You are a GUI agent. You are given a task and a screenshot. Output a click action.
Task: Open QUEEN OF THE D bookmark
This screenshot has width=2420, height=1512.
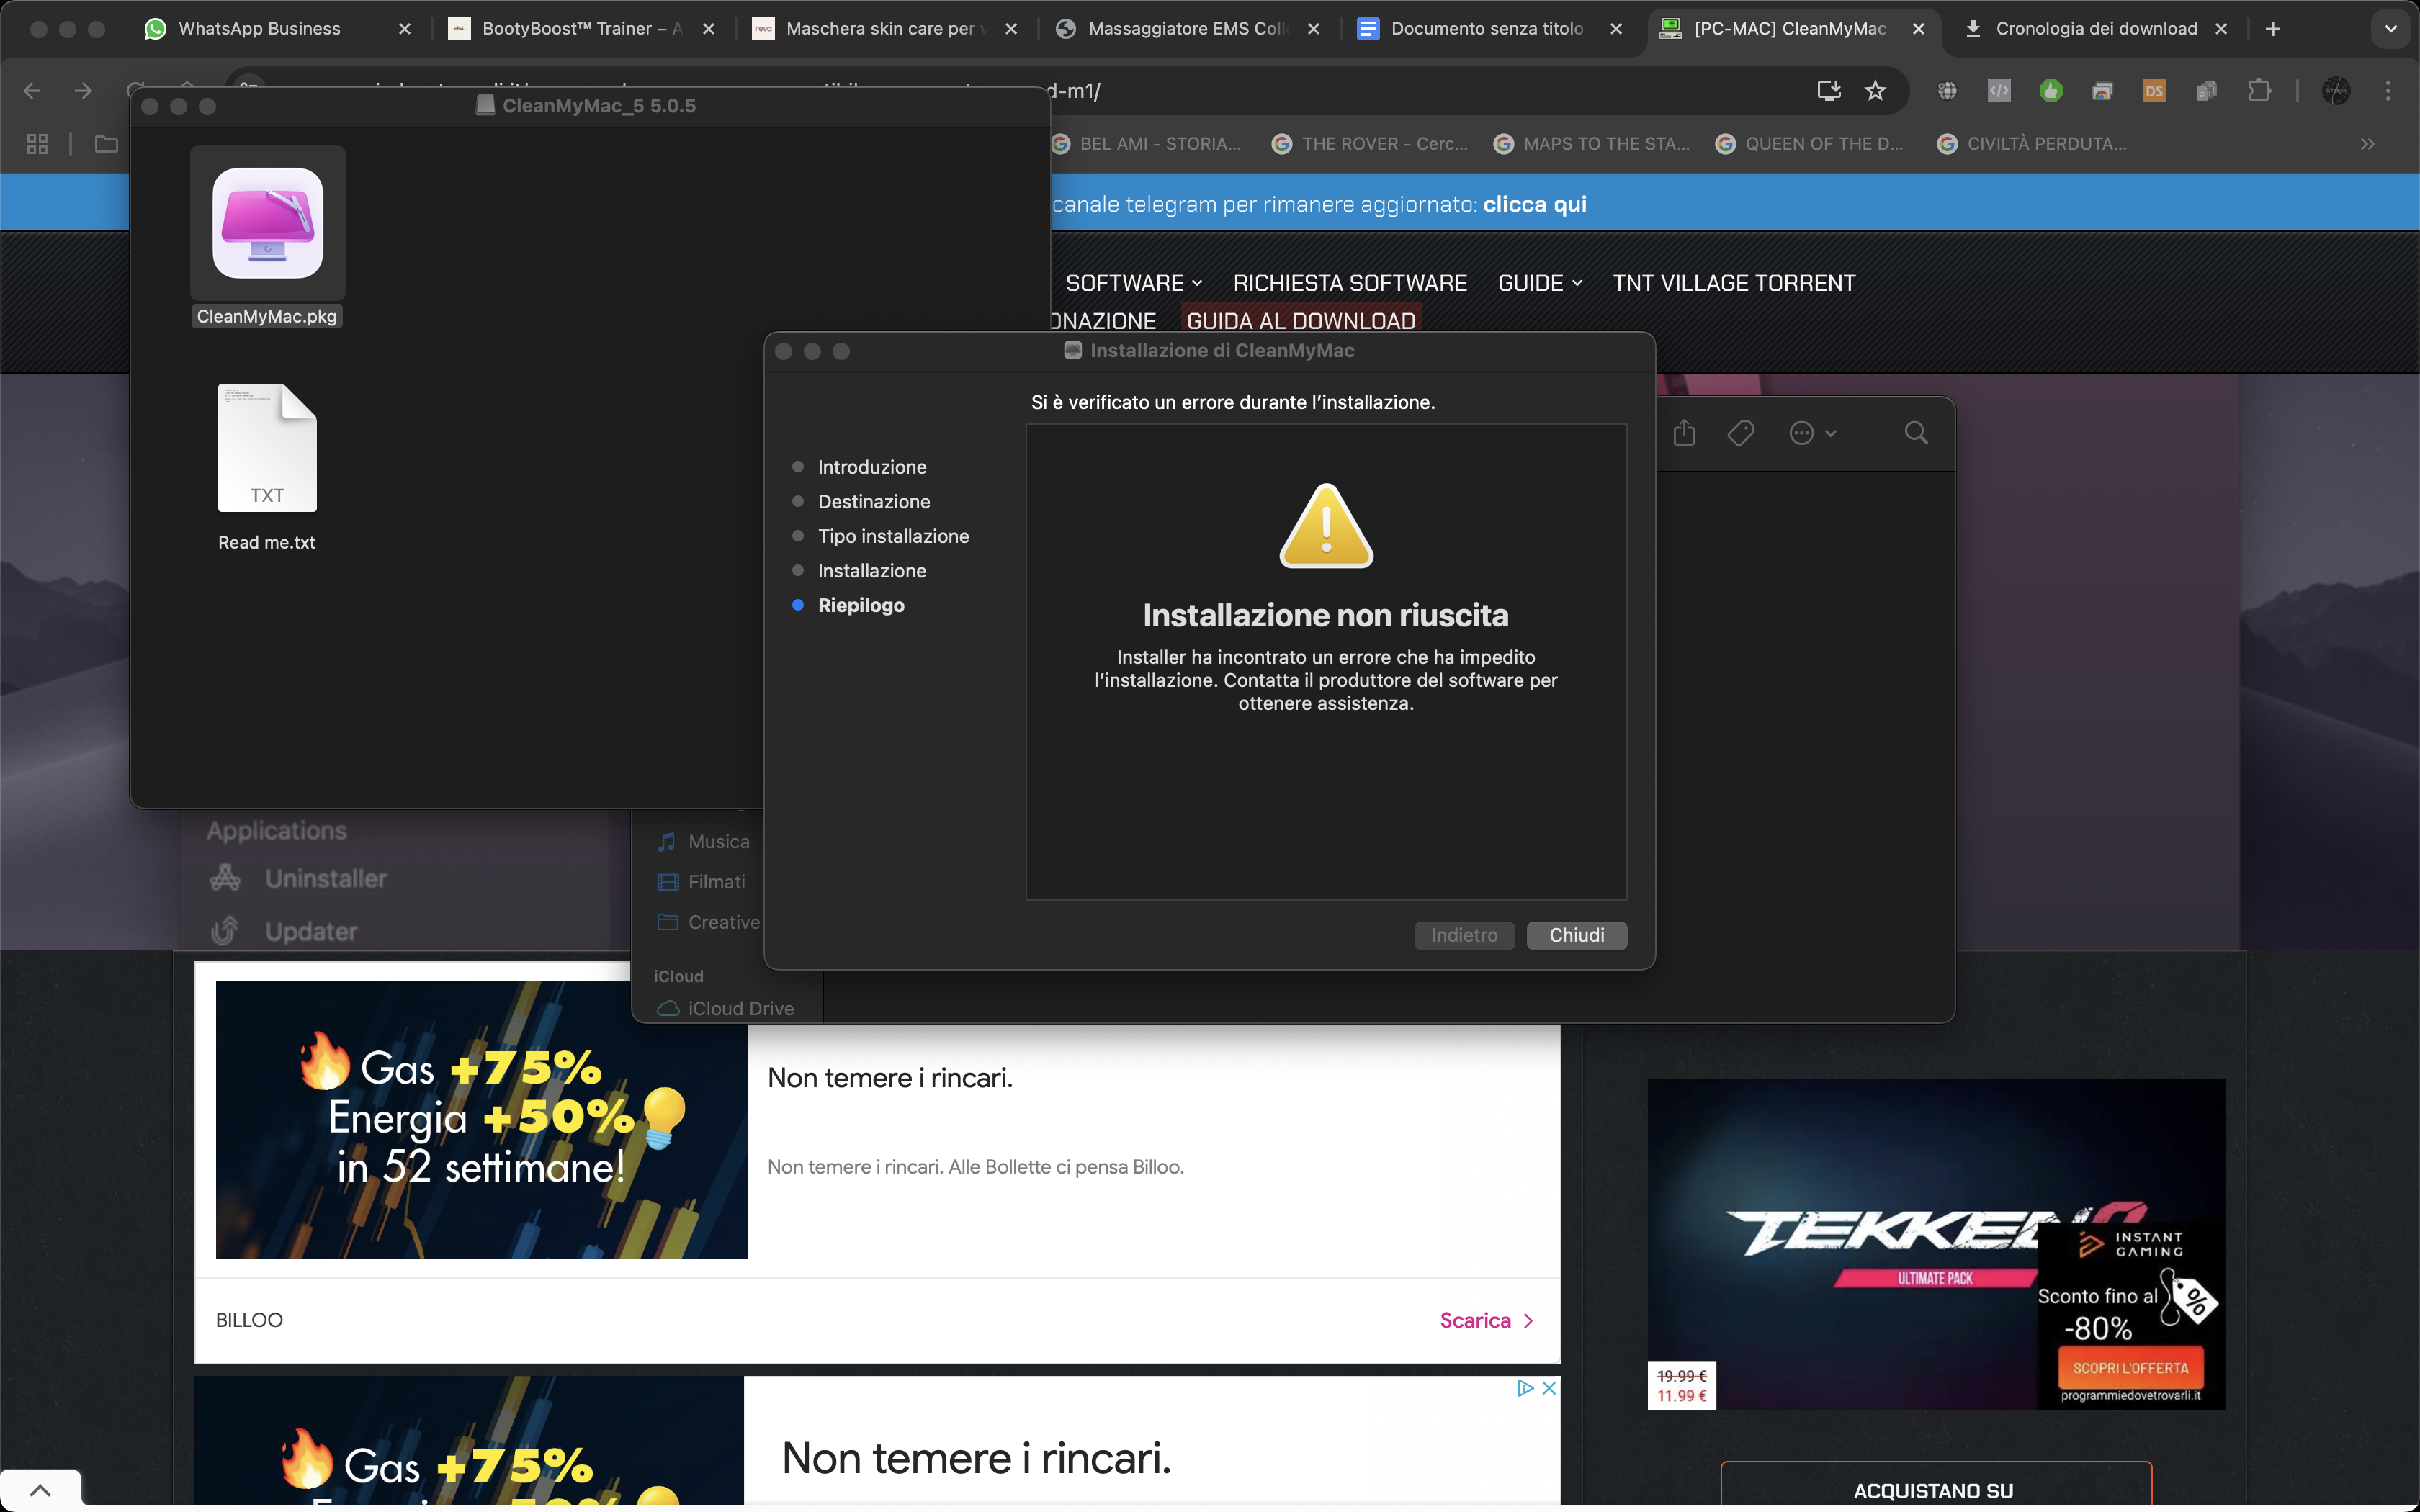coord(1810,144)
